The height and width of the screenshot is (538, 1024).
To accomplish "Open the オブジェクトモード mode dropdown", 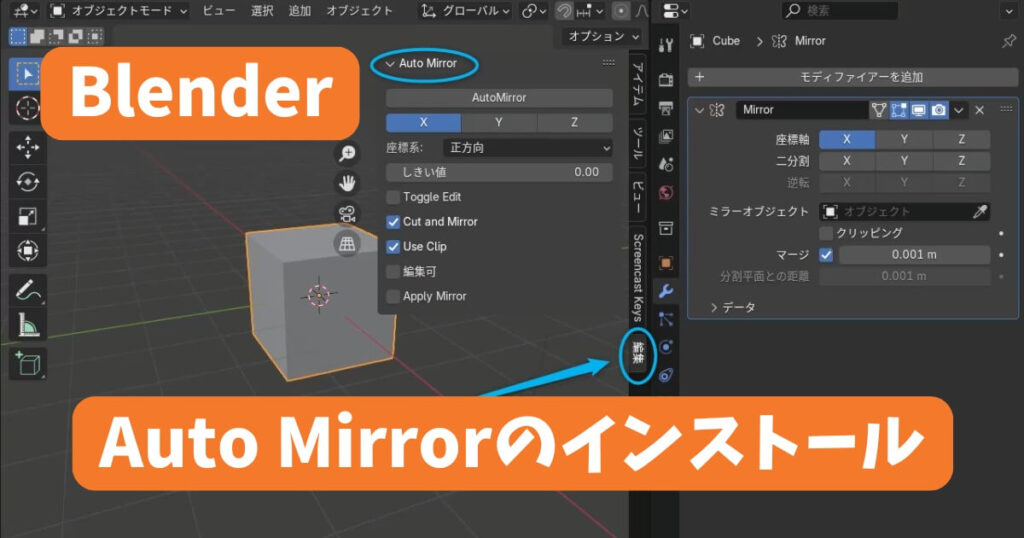I will pos(119,11).
